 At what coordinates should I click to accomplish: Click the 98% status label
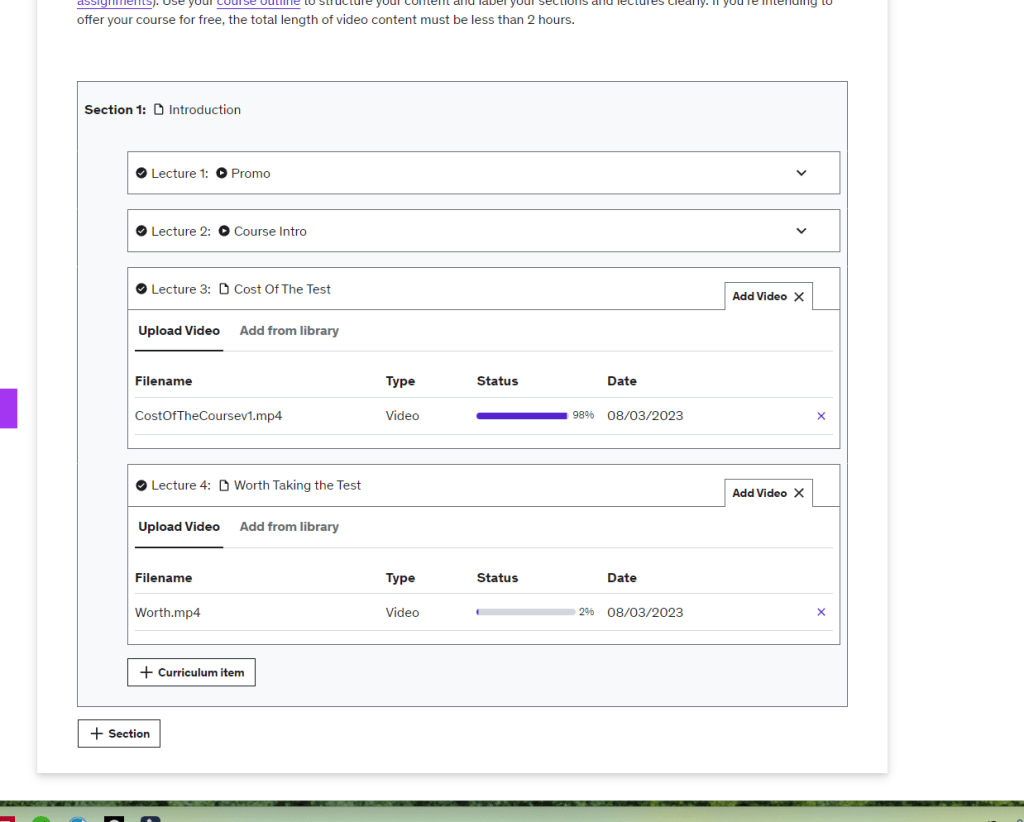[583, 415]
